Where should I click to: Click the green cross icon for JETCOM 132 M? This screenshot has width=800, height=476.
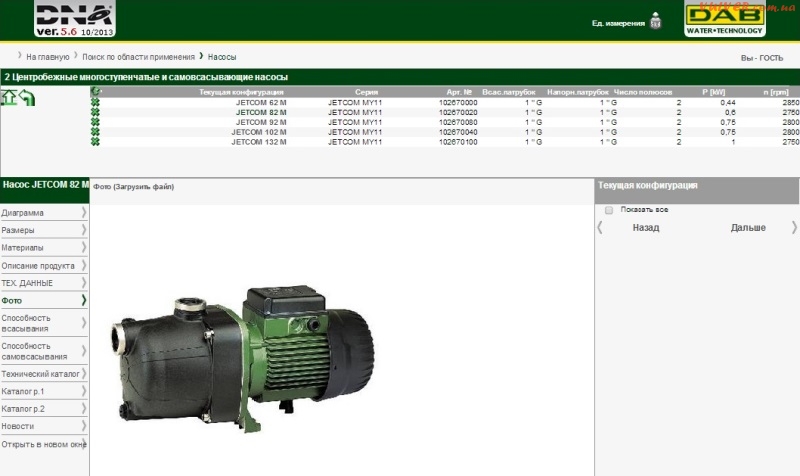95,142
